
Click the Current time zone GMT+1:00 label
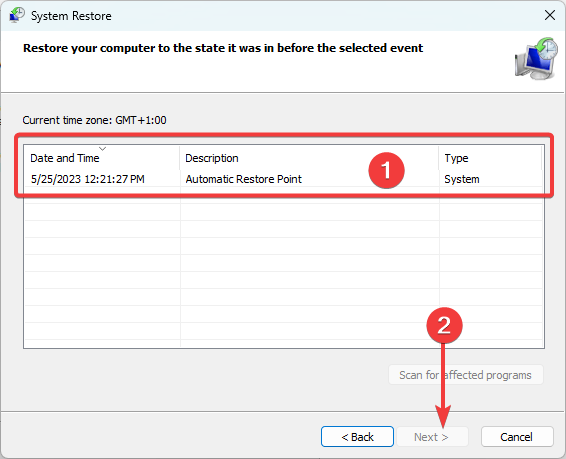[95, 120]
